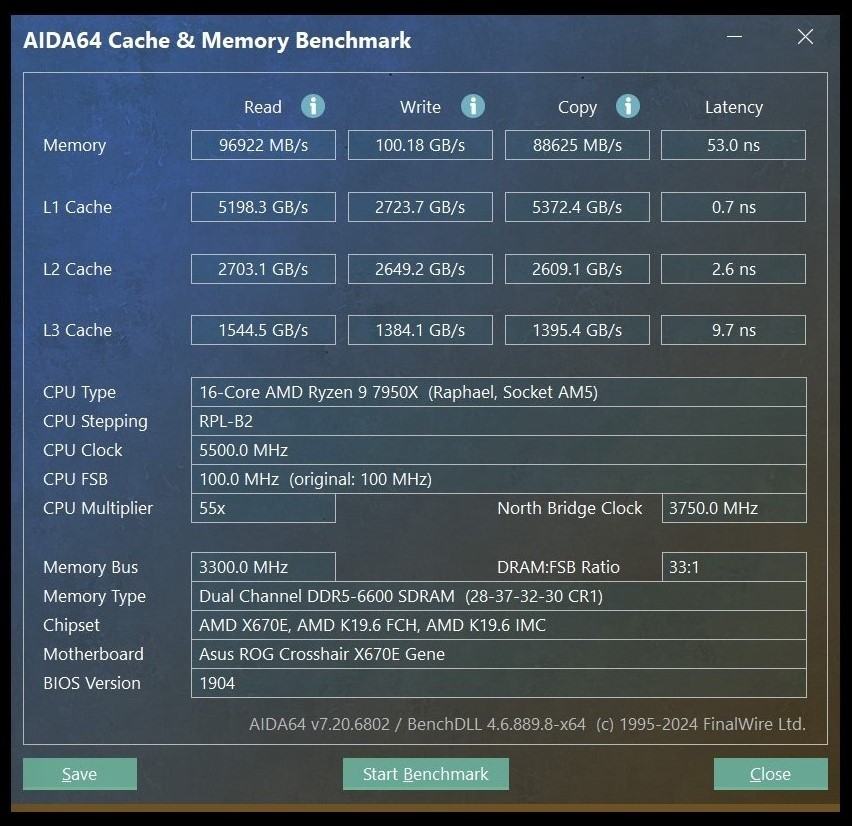Click the CPU Type field showing Ryzen 9 7950X
852x826 pixels.
[499, 392]
